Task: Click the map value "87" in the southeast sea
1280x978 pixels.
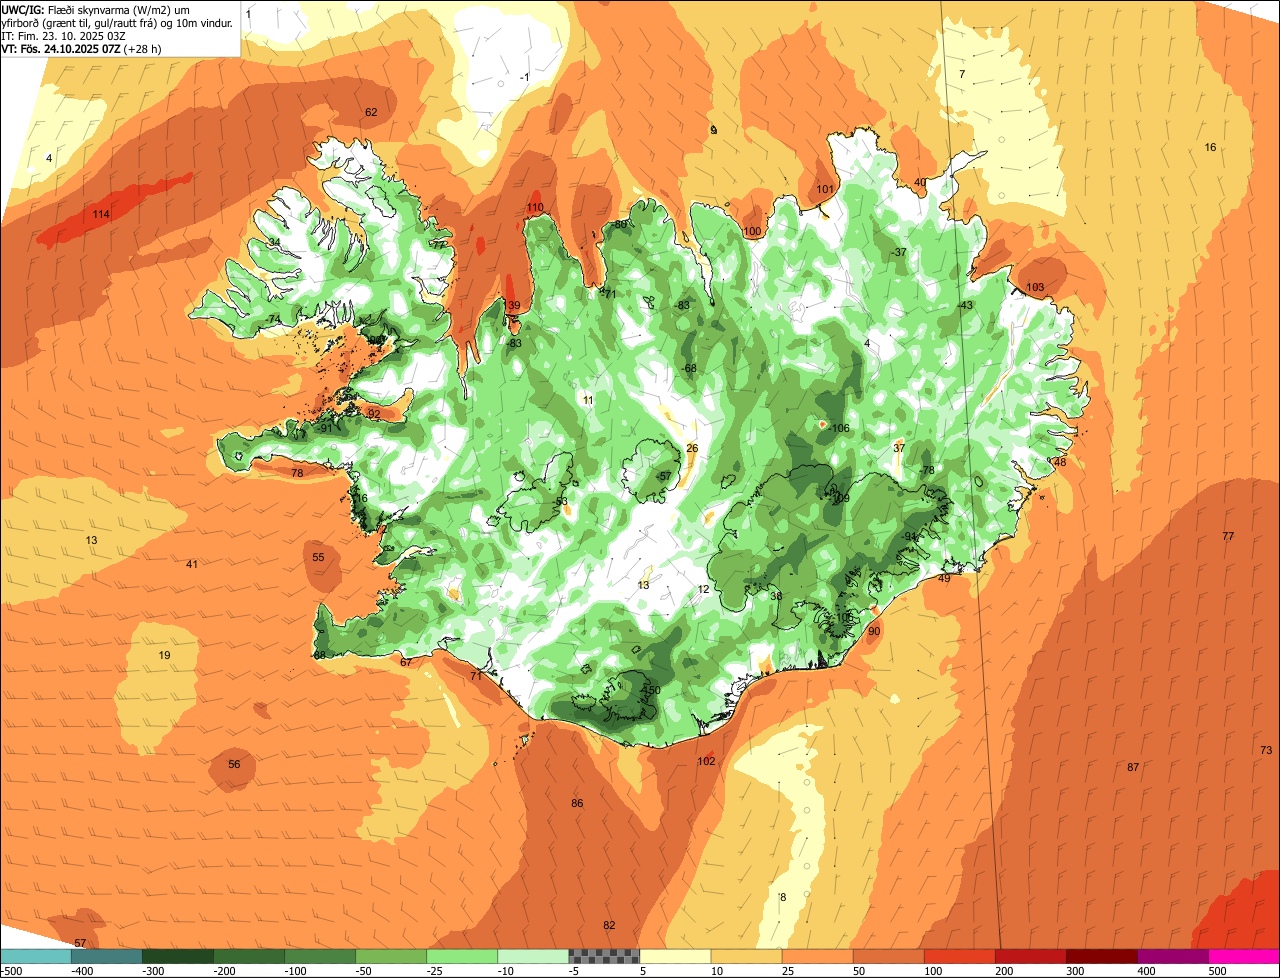Action: (x=1133, y=768)
